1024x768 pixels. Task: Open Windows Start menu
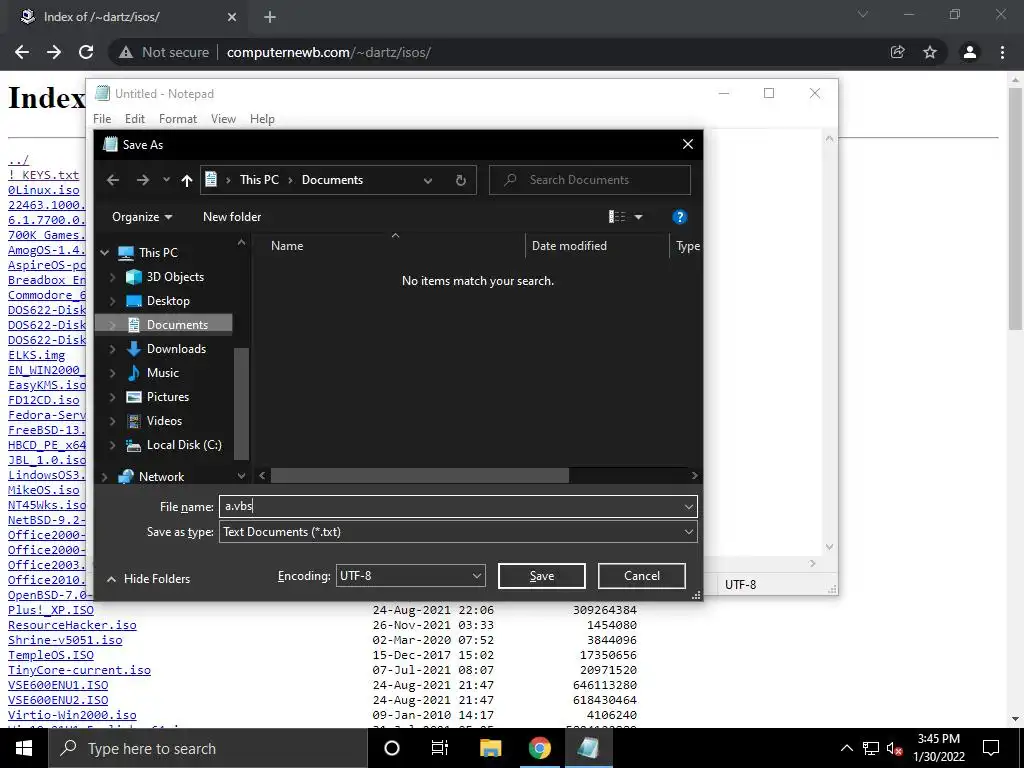(24, 748)
